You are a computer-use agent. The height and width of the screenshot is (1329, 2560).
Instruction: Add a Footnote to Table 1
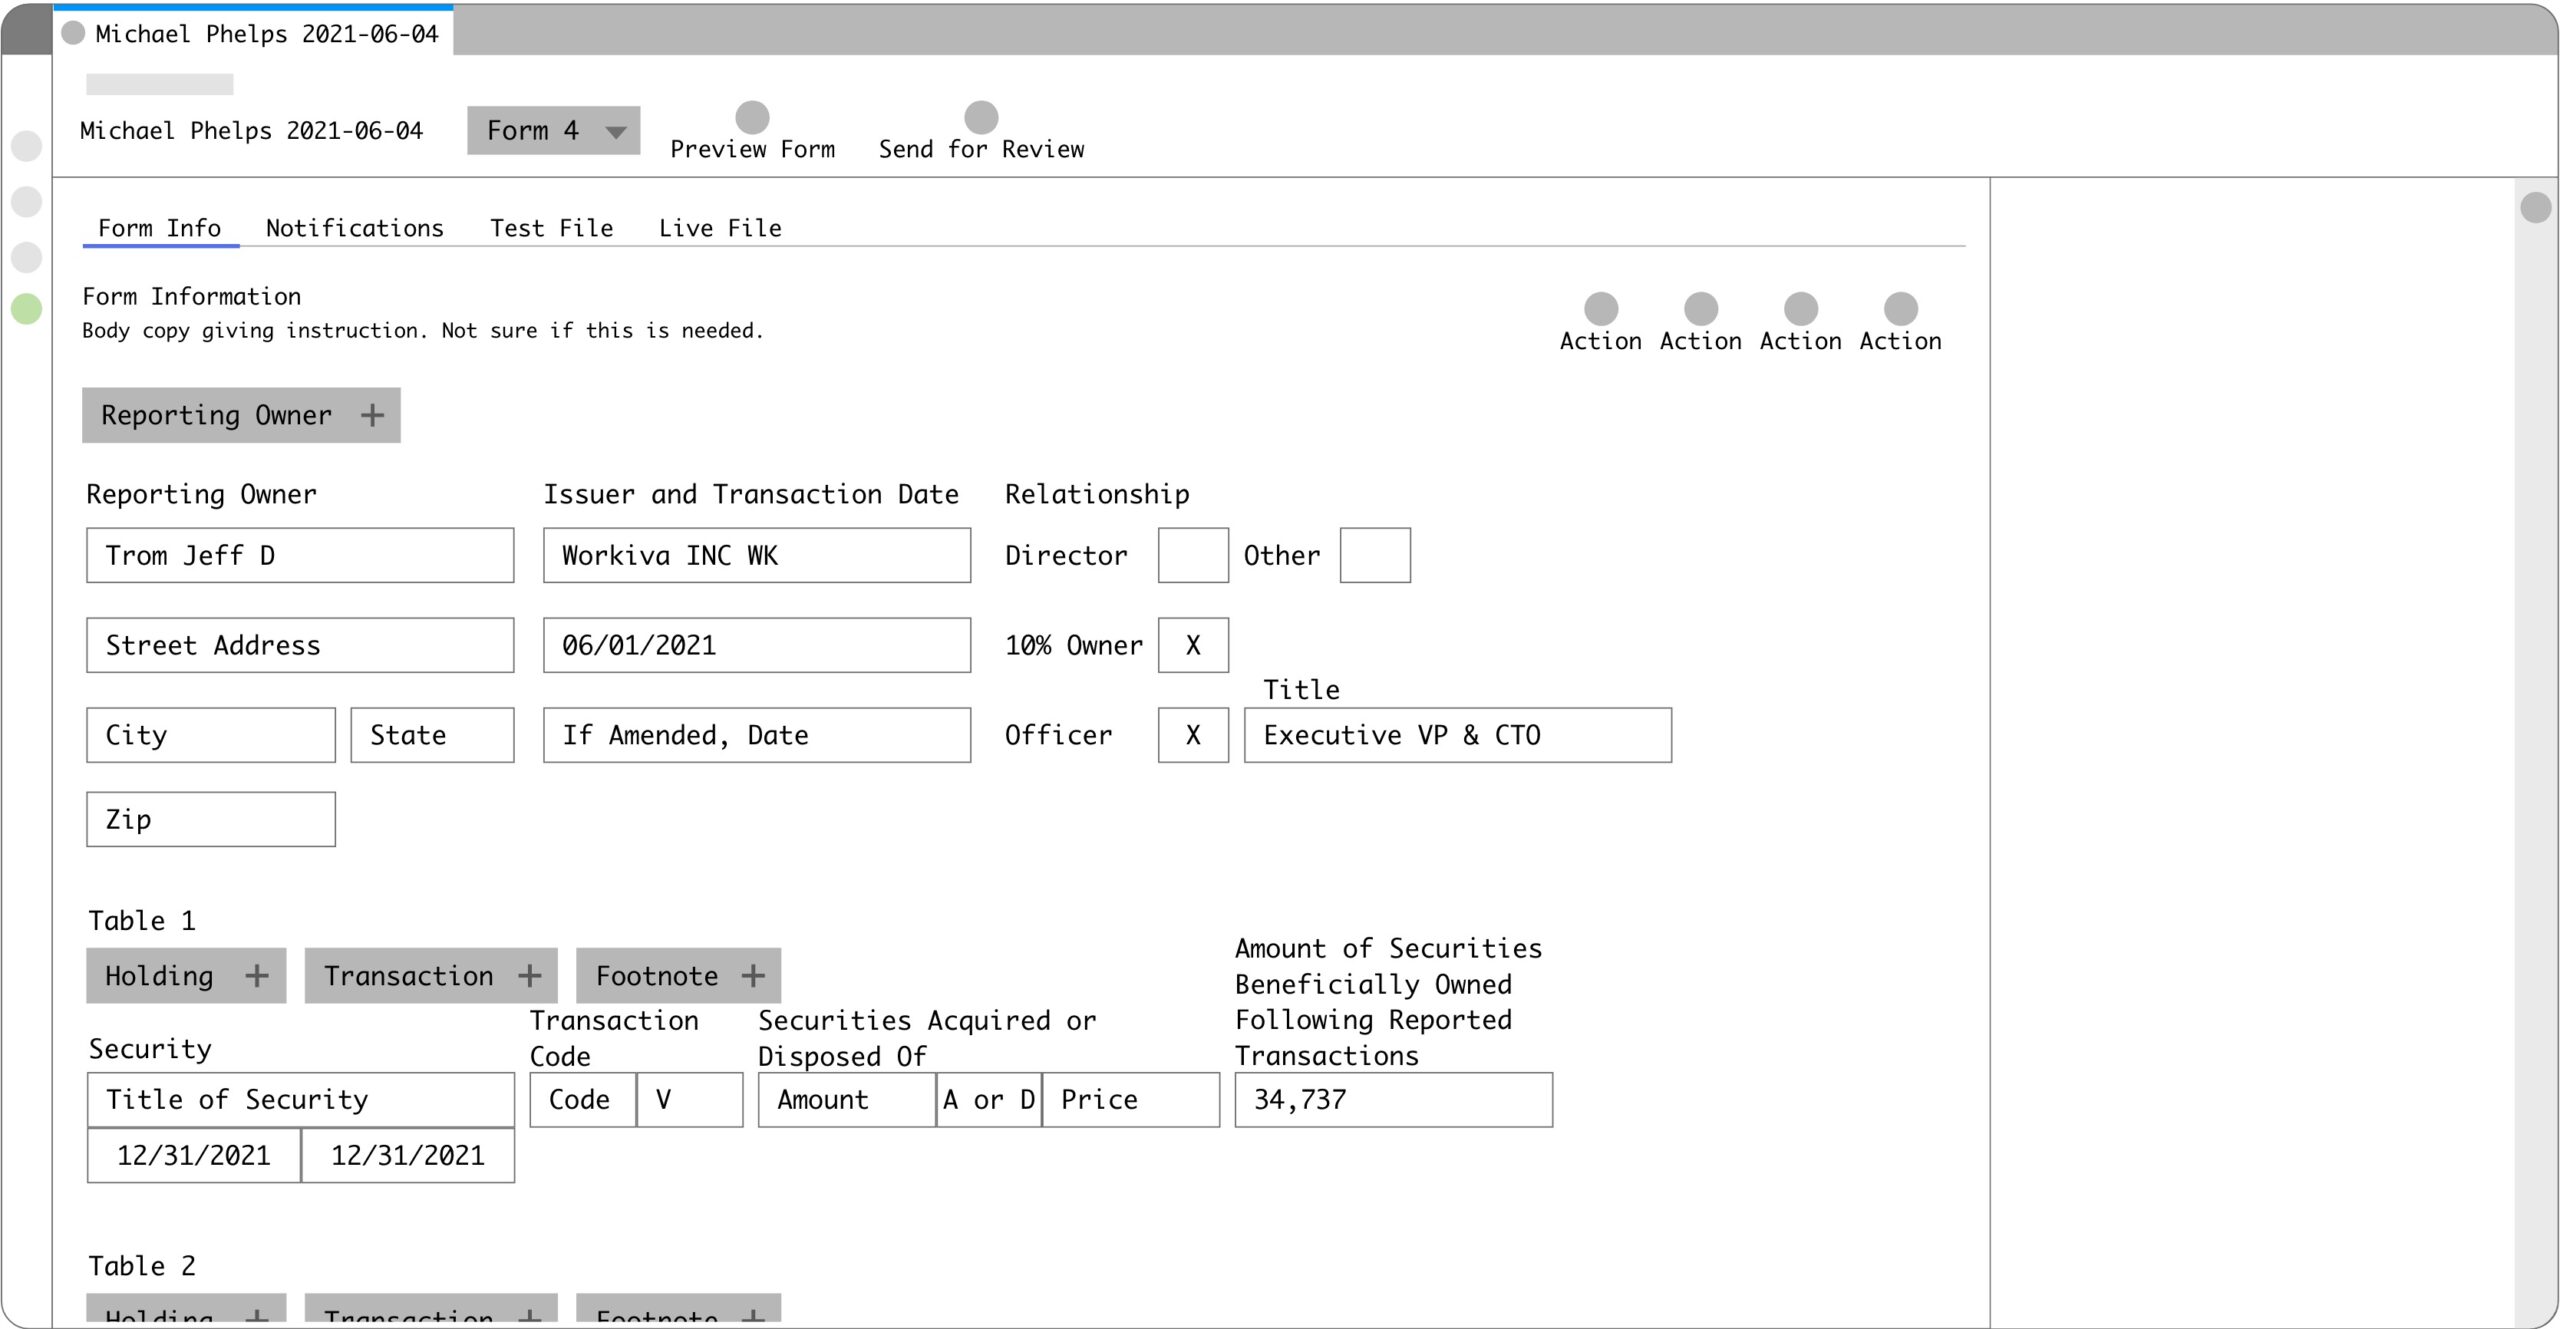click(678, 975)
